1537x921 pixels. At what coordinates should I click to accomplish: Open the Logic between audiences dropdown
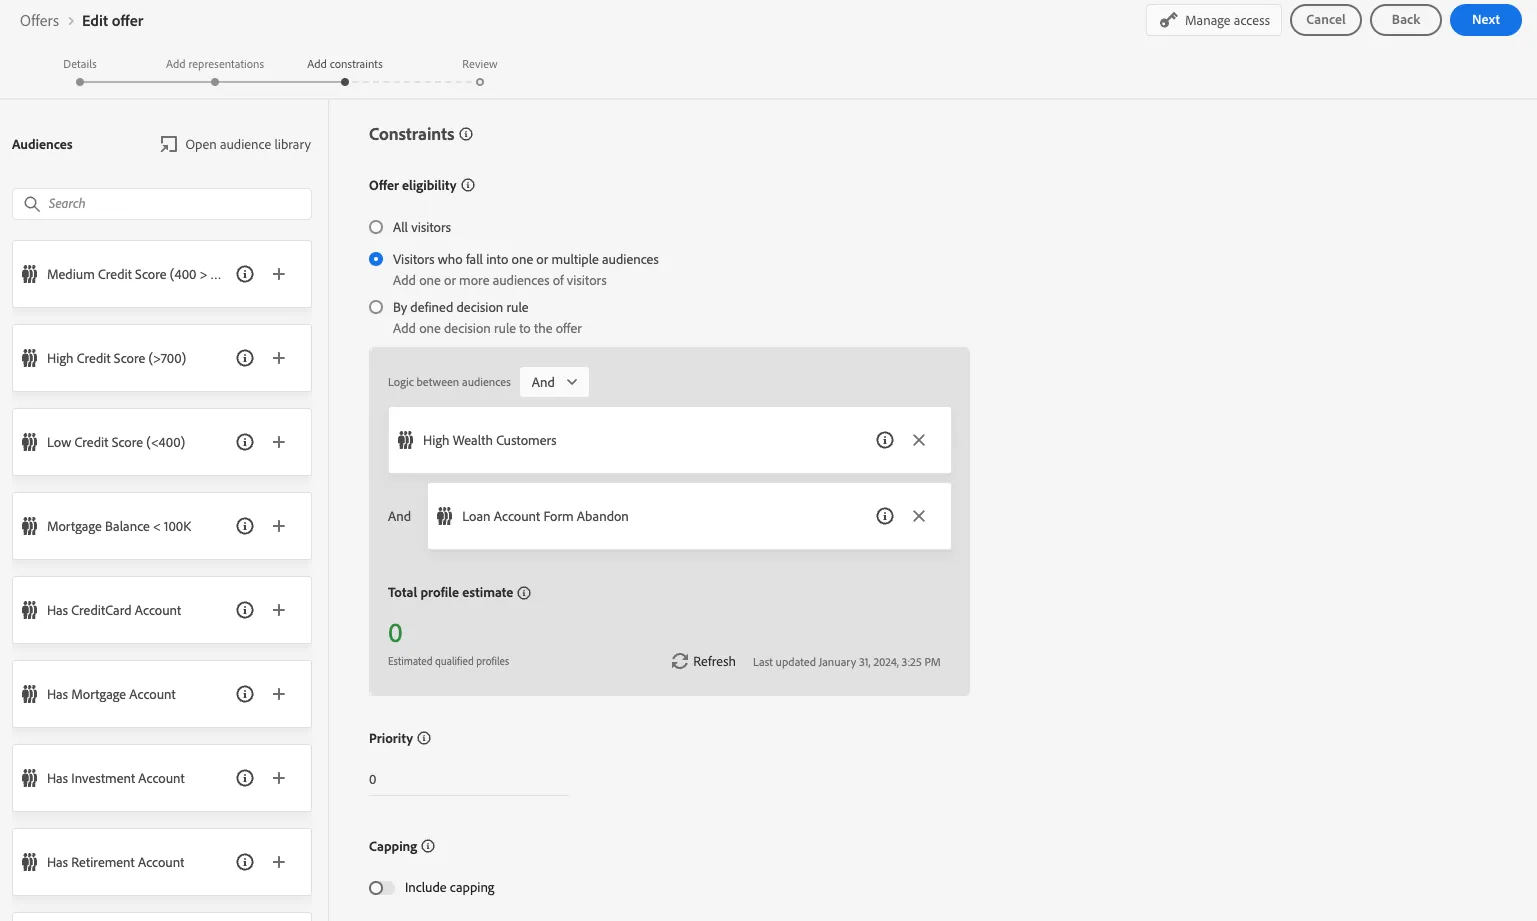coord(554,382)
